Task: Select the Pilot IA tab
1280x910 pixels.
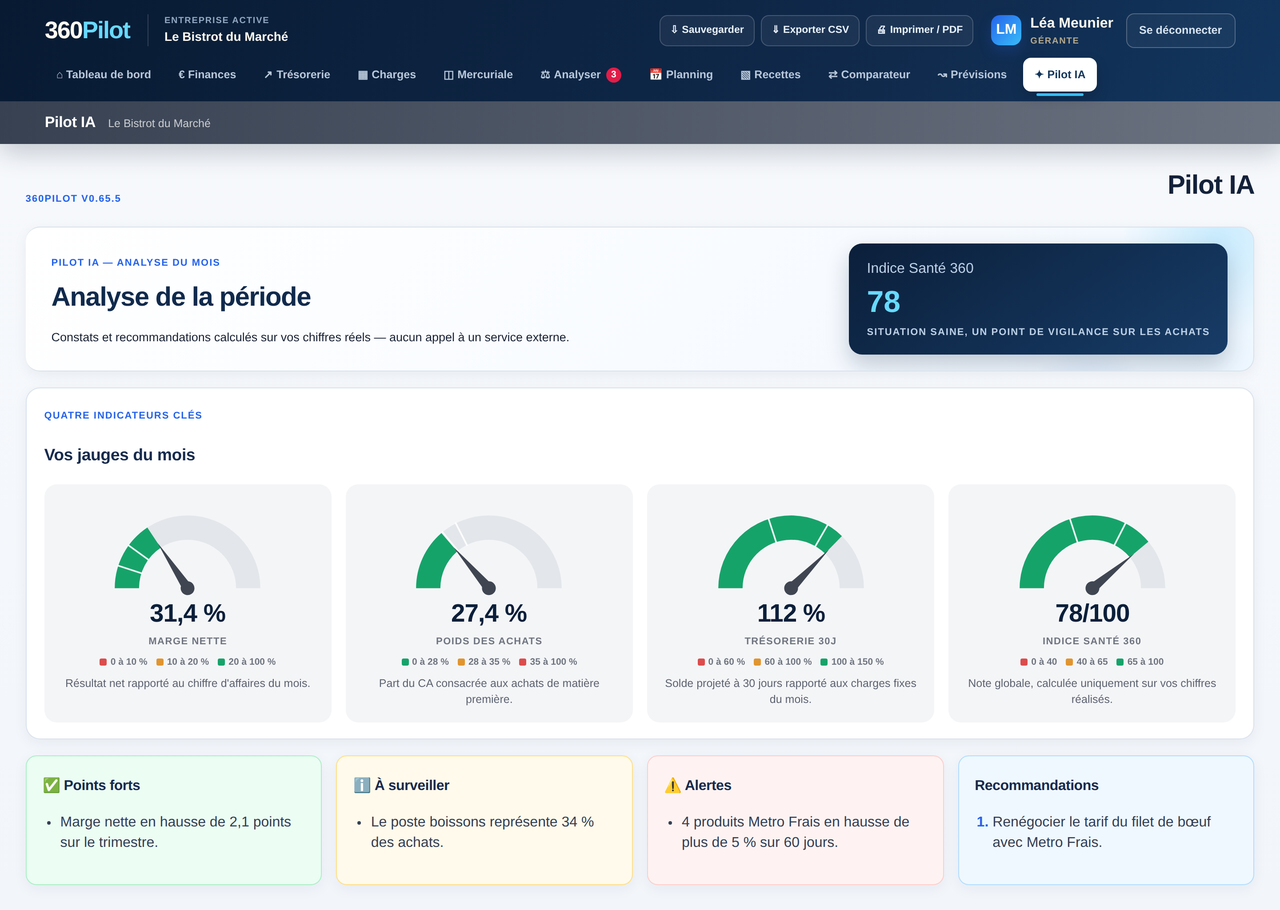Action: 1060,75
